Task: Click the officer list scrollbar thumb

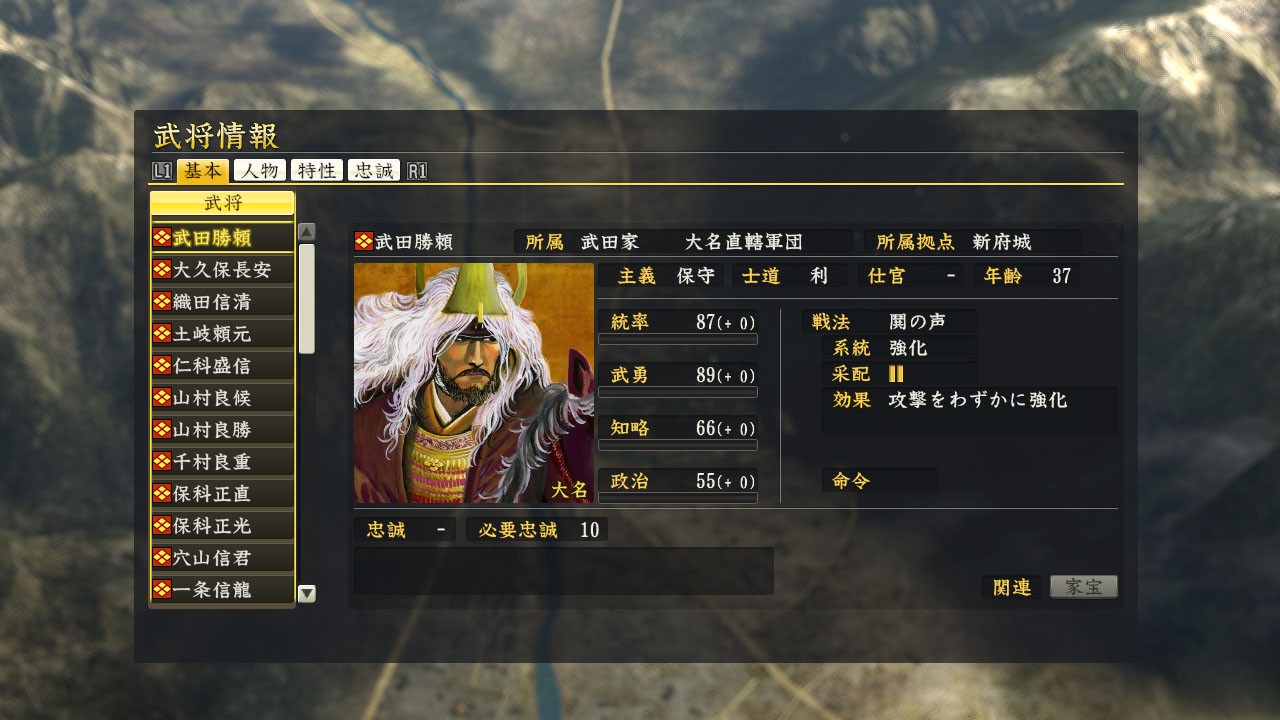Action: pos(307,298)
